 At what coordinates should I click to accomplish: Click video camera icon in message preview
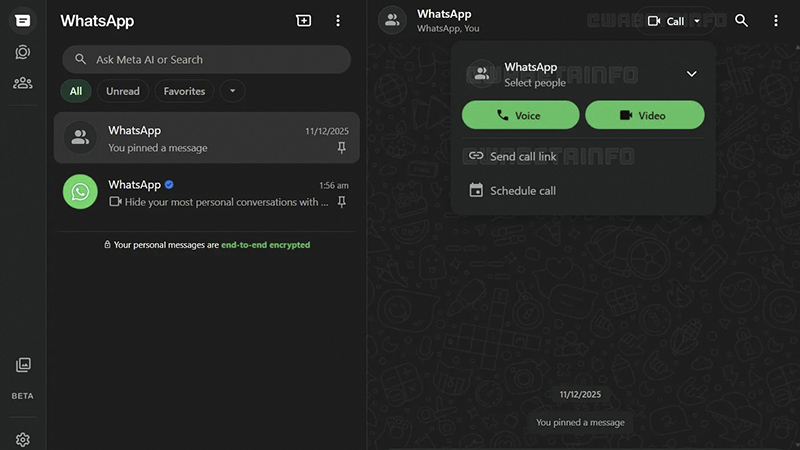(115, 202)
